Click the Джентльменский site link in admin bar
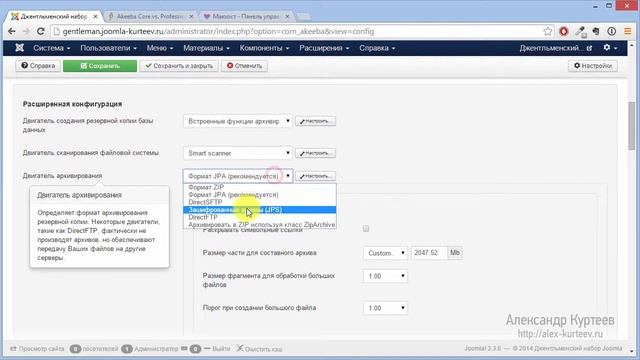This screenshot has height=360, width=640. coord(556,48)
